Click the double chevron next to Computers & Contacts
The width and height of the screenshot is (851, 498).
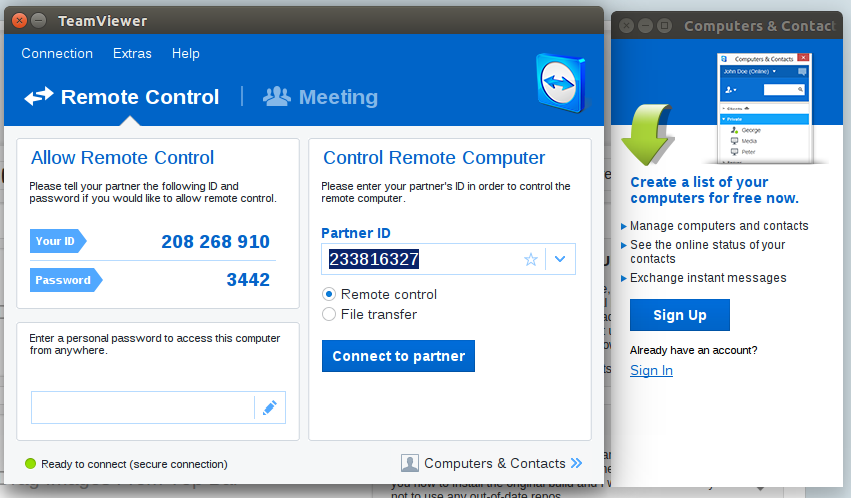576,463
